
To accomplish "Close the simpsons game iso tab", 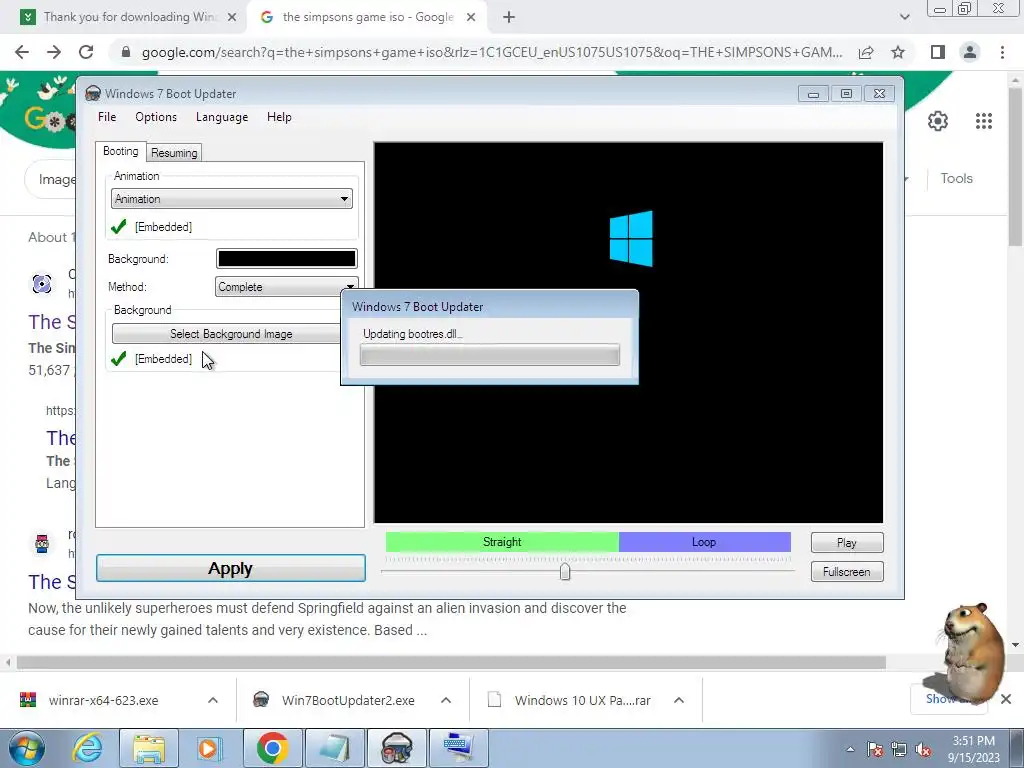I will coord(471,18).
